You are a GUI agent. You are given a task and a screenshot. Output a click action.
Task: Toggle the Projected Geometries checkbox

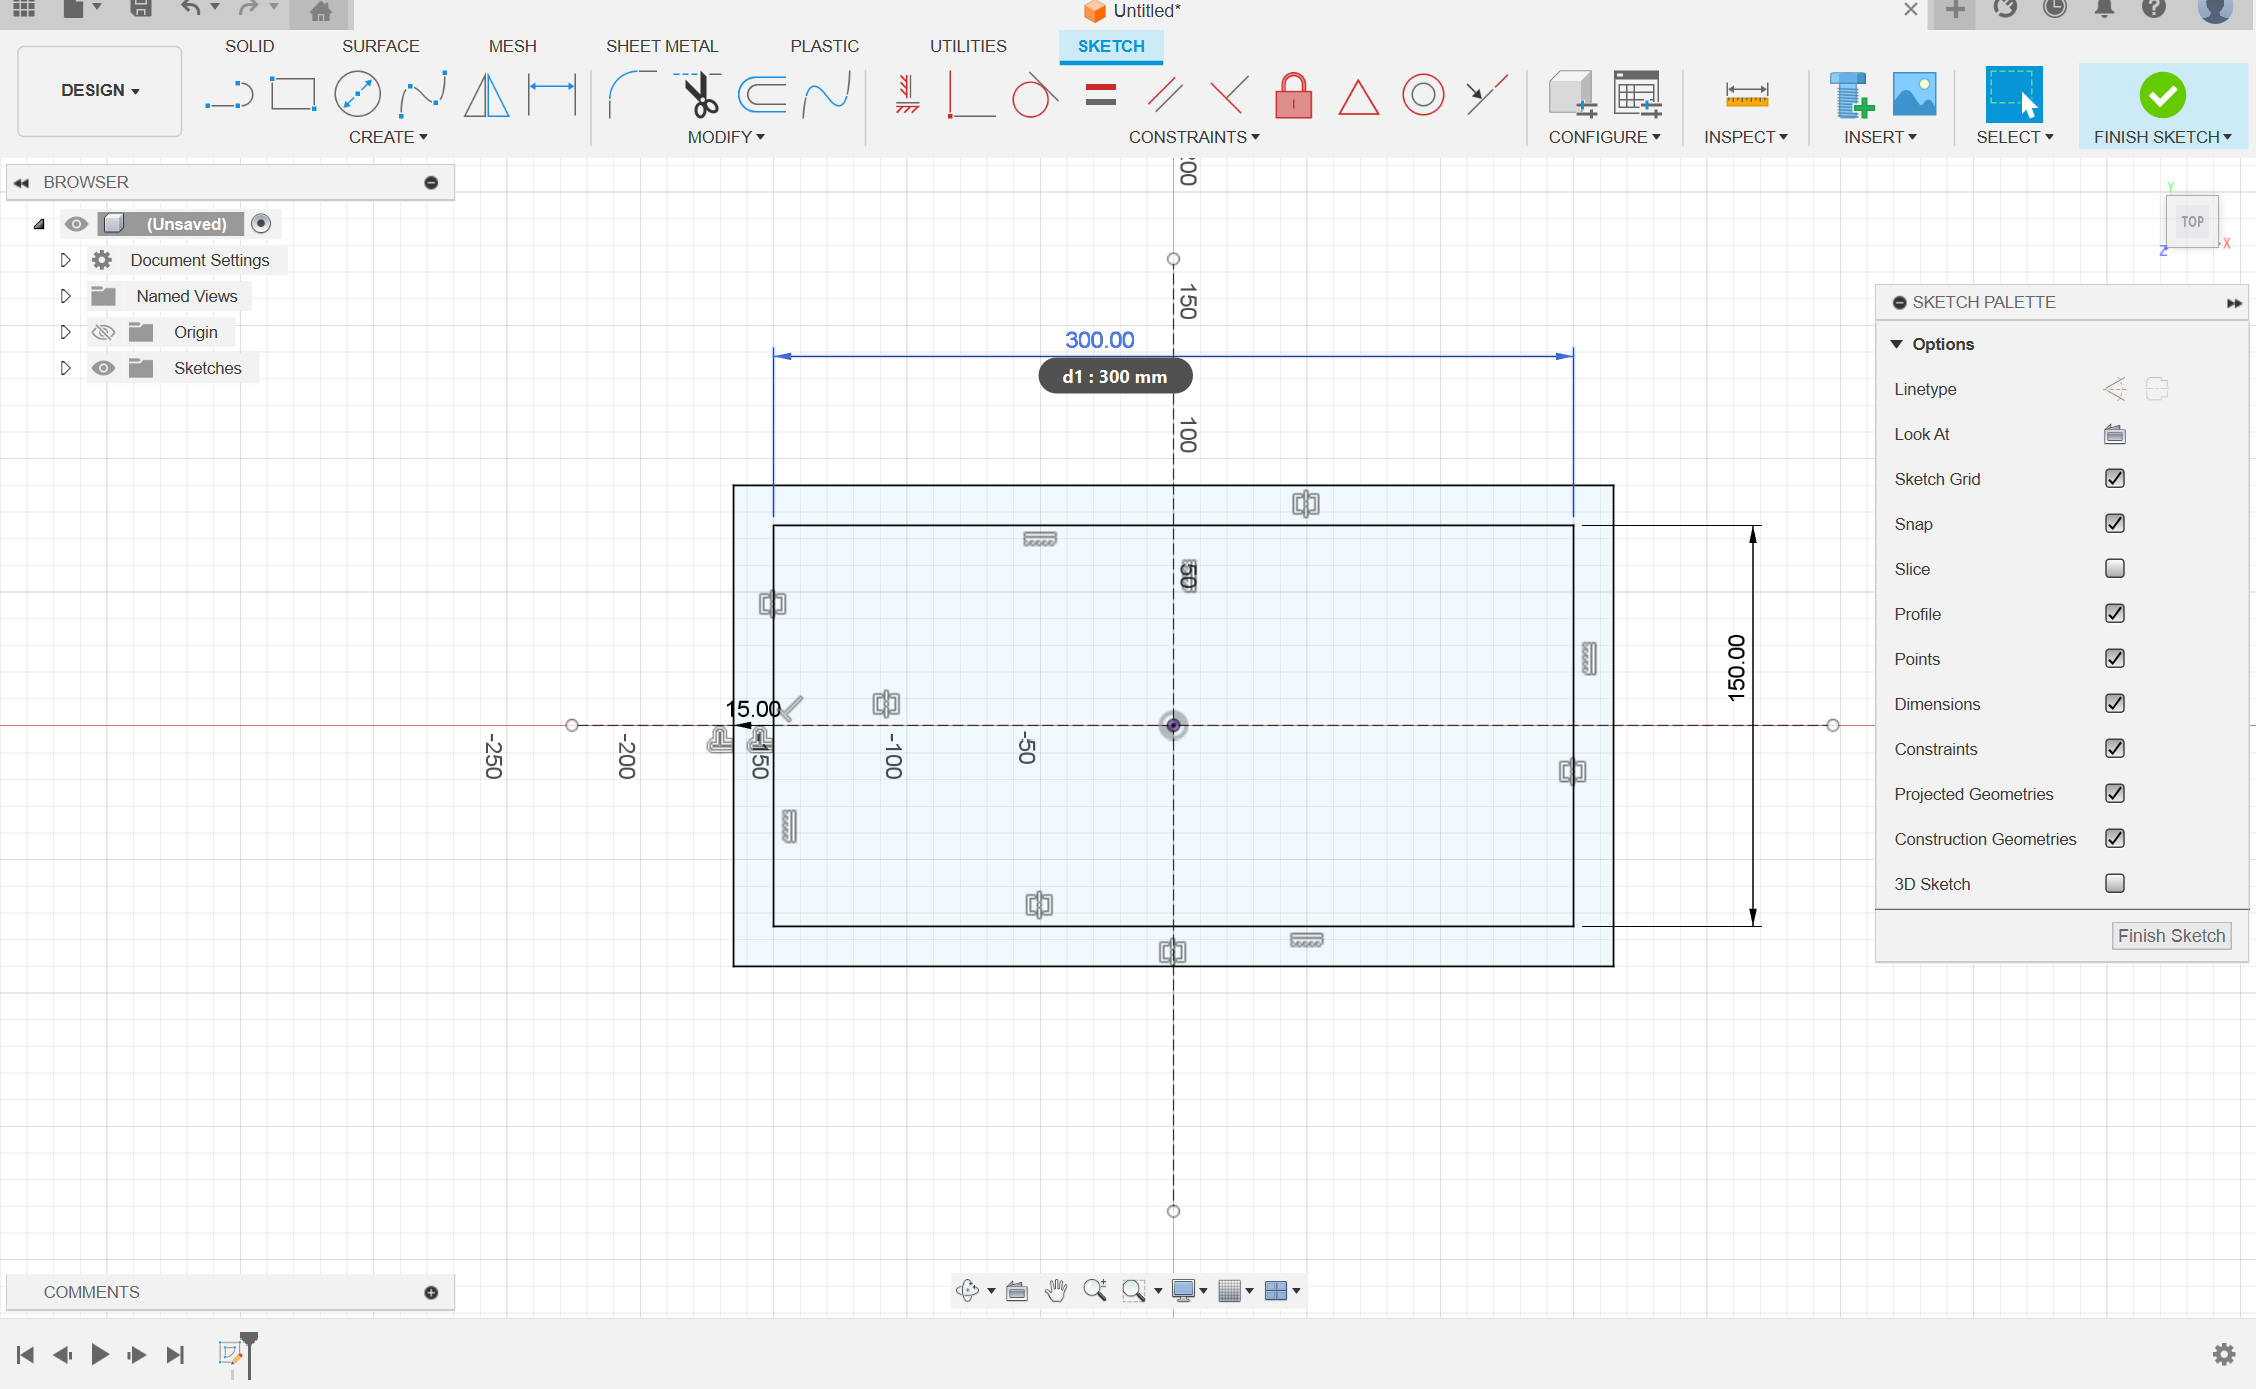pyautogui.click(x=2114, y=793)
